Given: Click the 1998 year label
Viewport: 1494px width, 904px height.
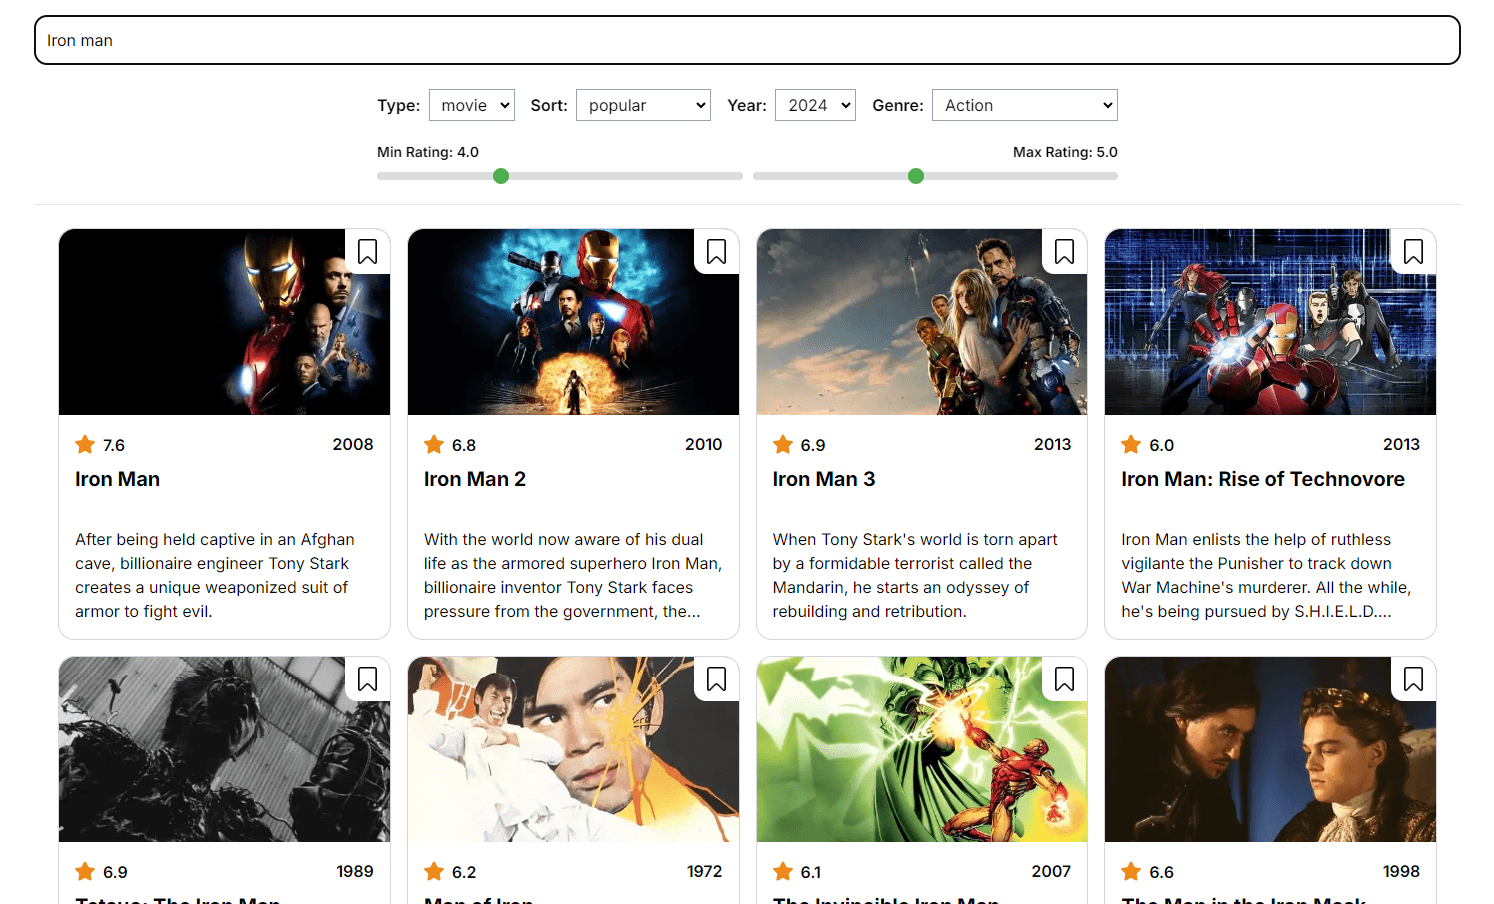Looking at the screenshot, I should (1401, 871).
